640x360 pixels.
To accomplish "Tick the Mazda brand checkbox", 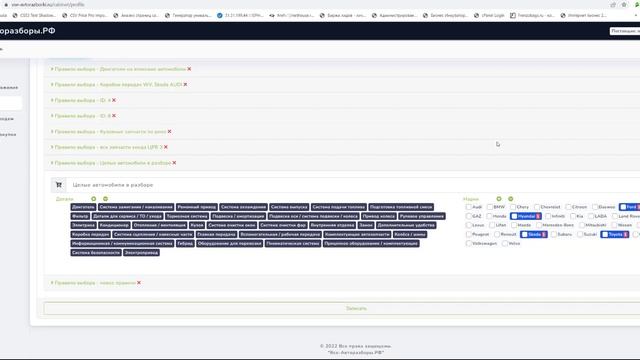I will [514, 225].
